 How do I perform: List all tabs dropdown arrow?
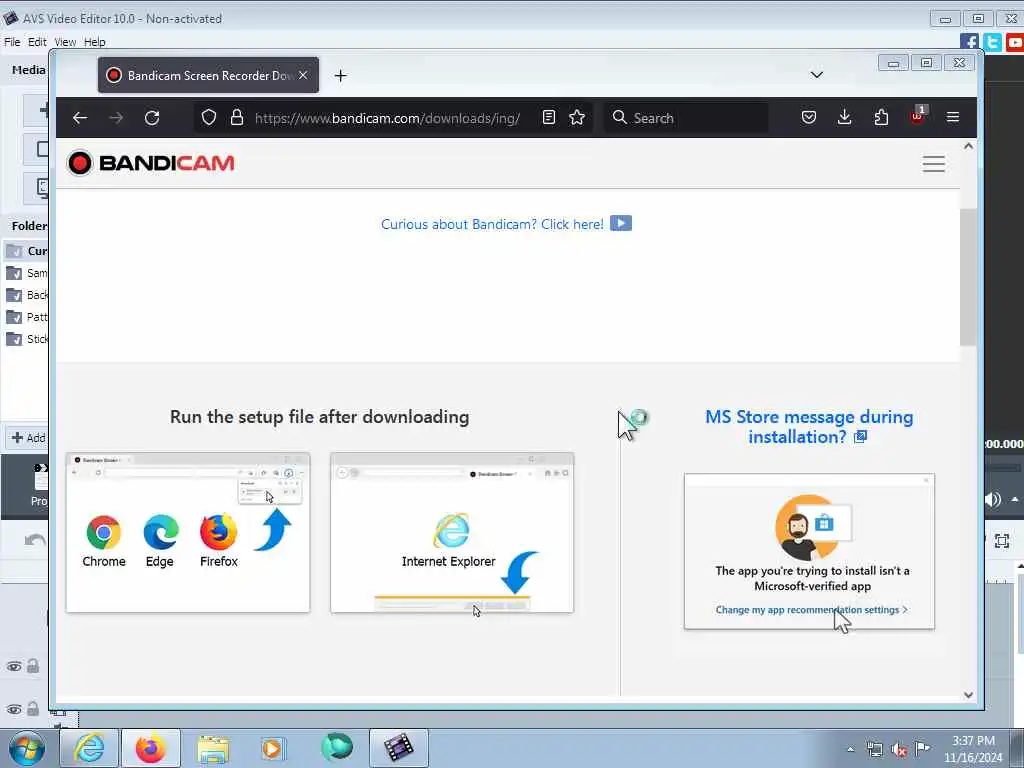tap(816, 74)
